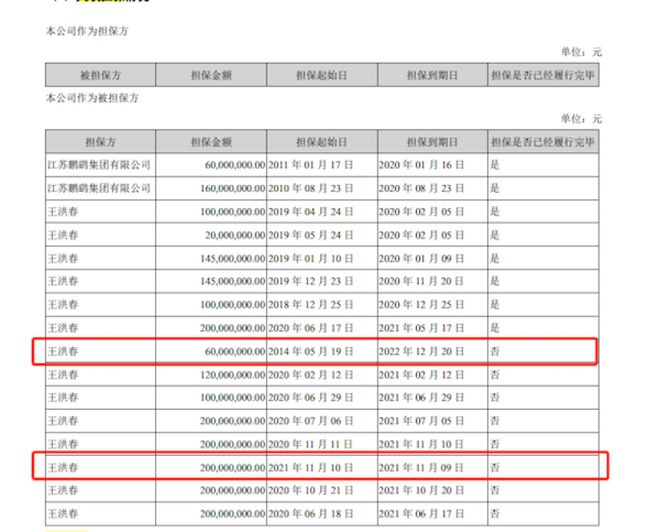Click start date 2010年08月23日
The width and height of the screenshot is (660, 532).
[311, 188]
